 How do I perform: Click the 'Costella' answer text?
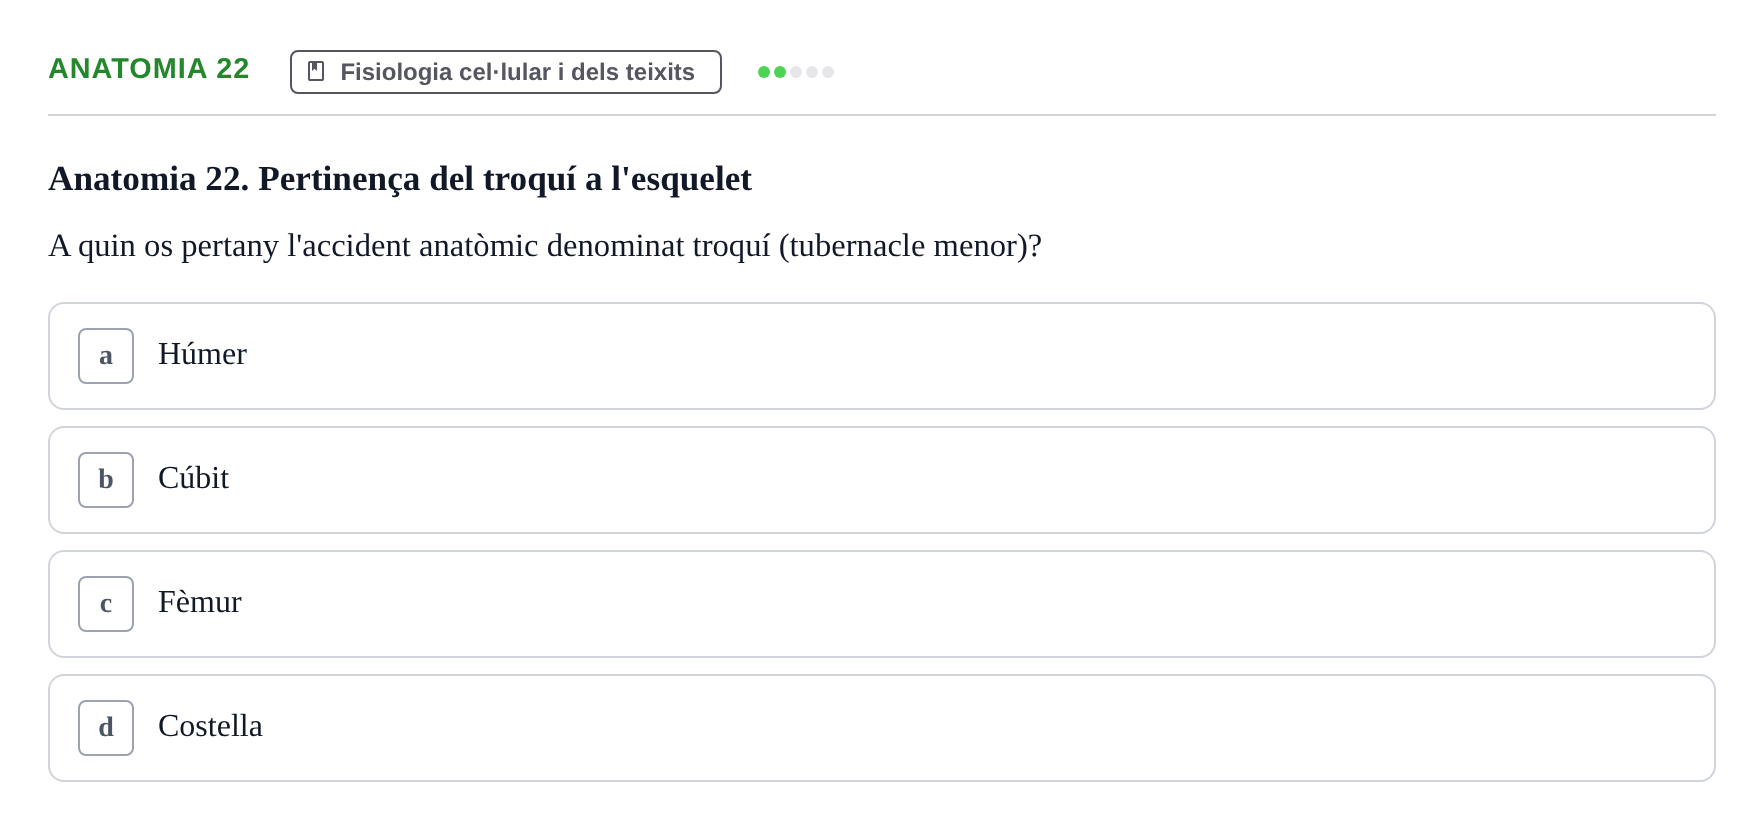point(210,726)
